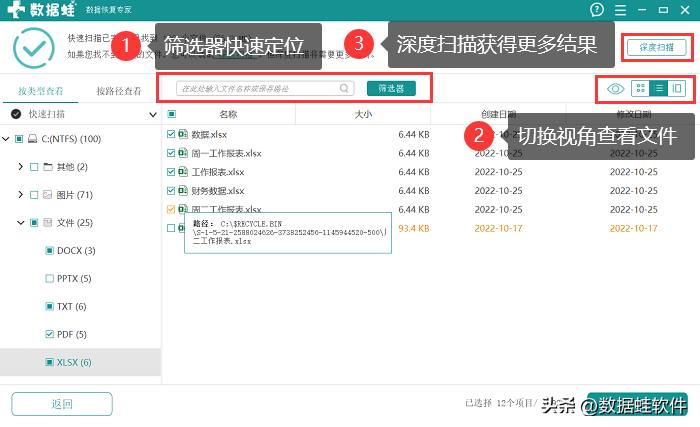Select the TXT (6) tree item
700x427 pixels.
pyautogui.click(x=72, y=306)
